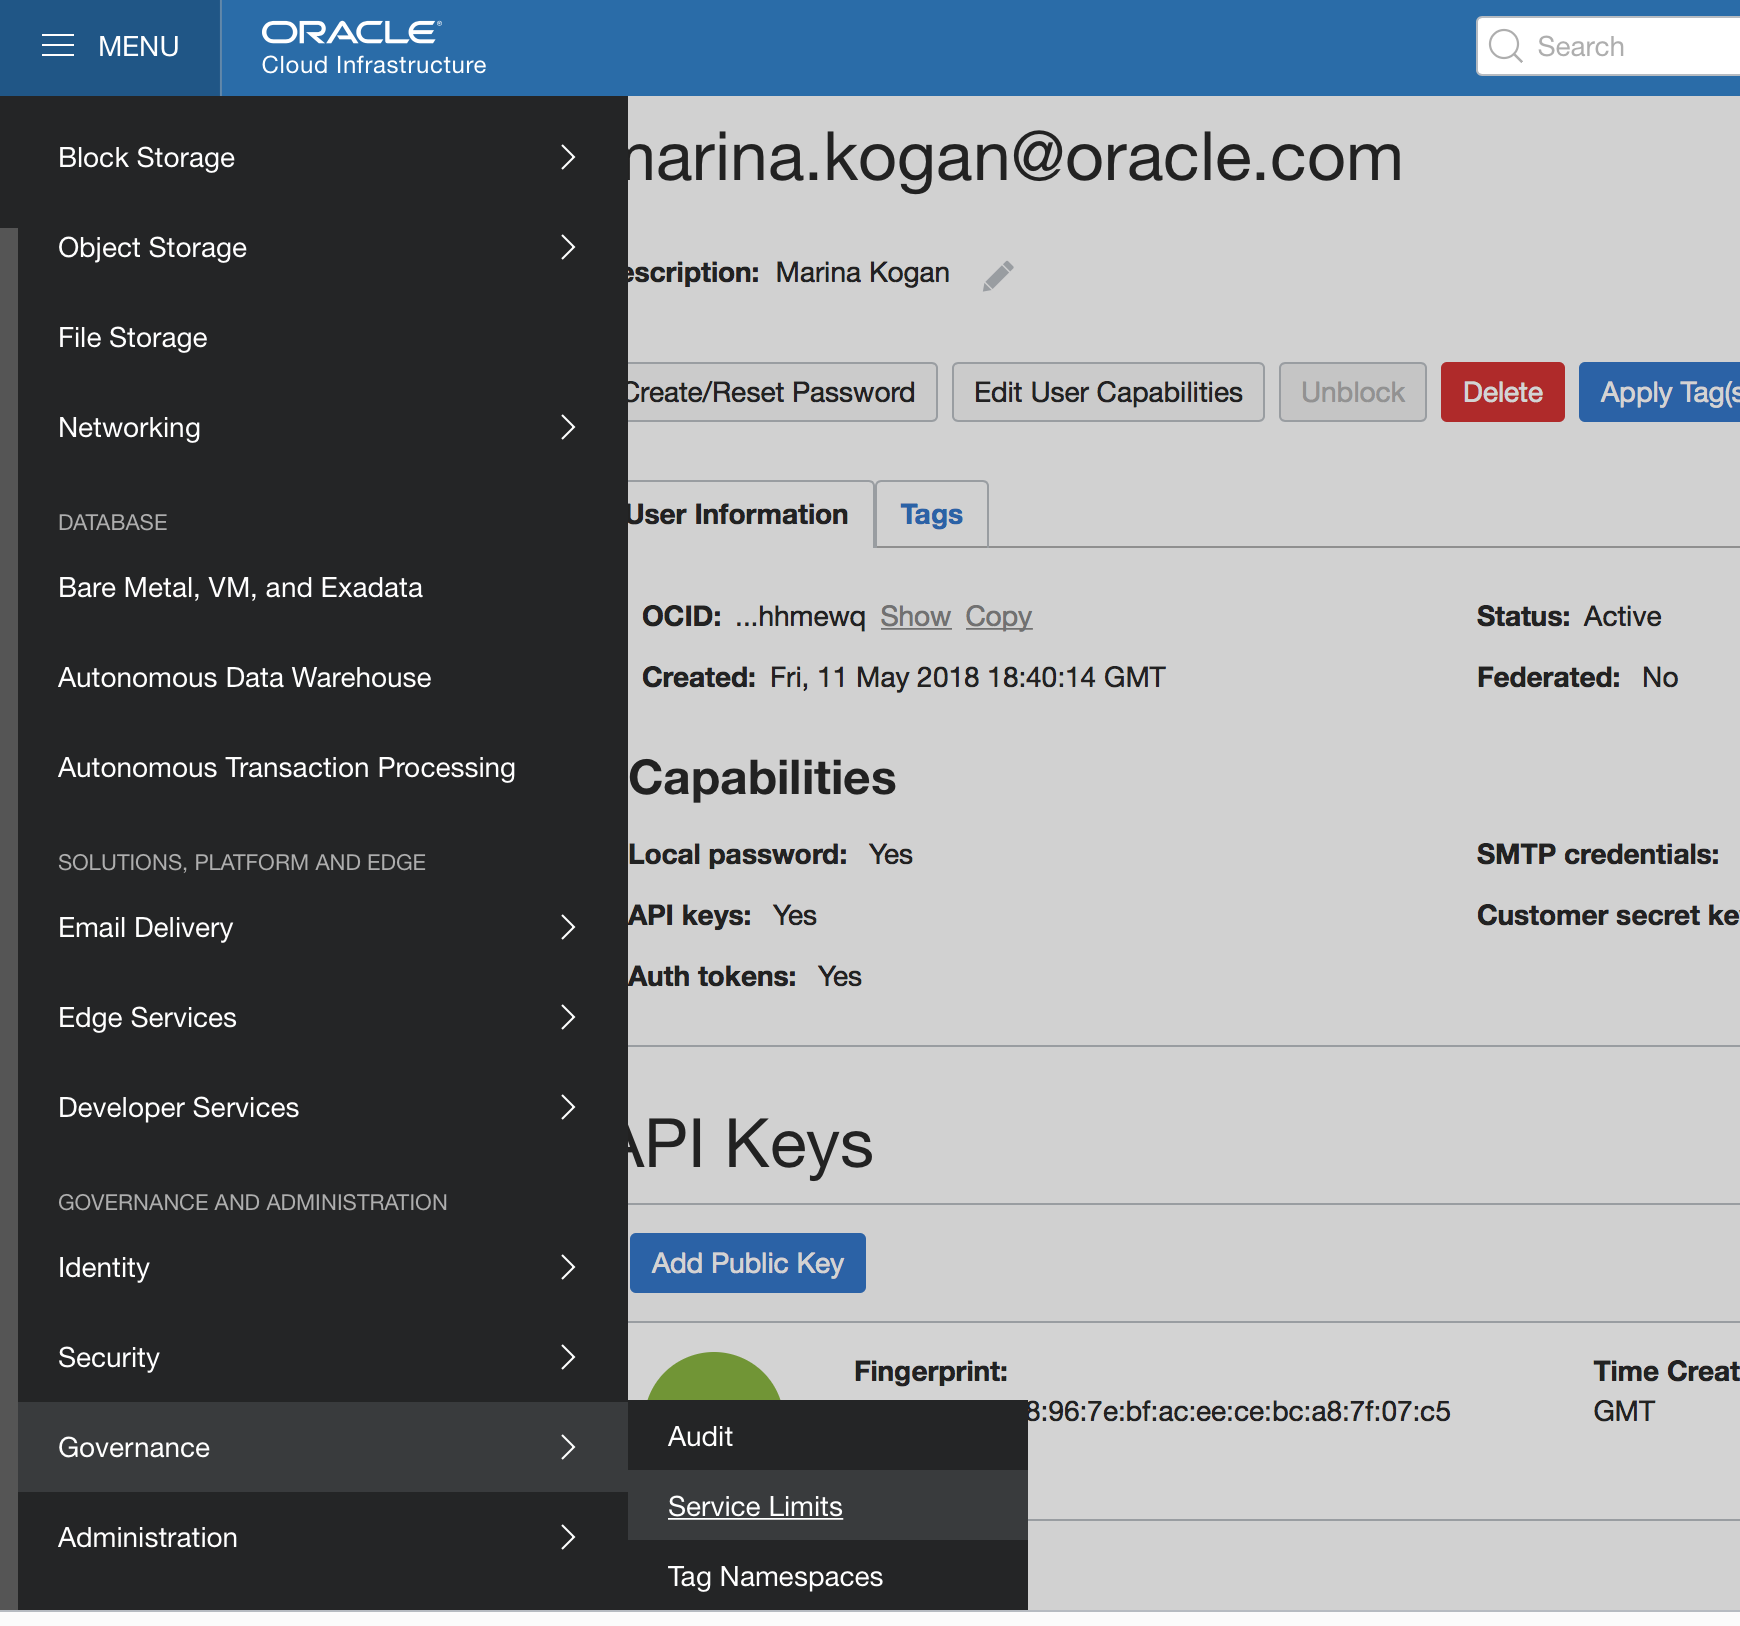Screen dimensions: 1740x1626
Task: Click the Apply Tag(s) button
Action: 1660,392
